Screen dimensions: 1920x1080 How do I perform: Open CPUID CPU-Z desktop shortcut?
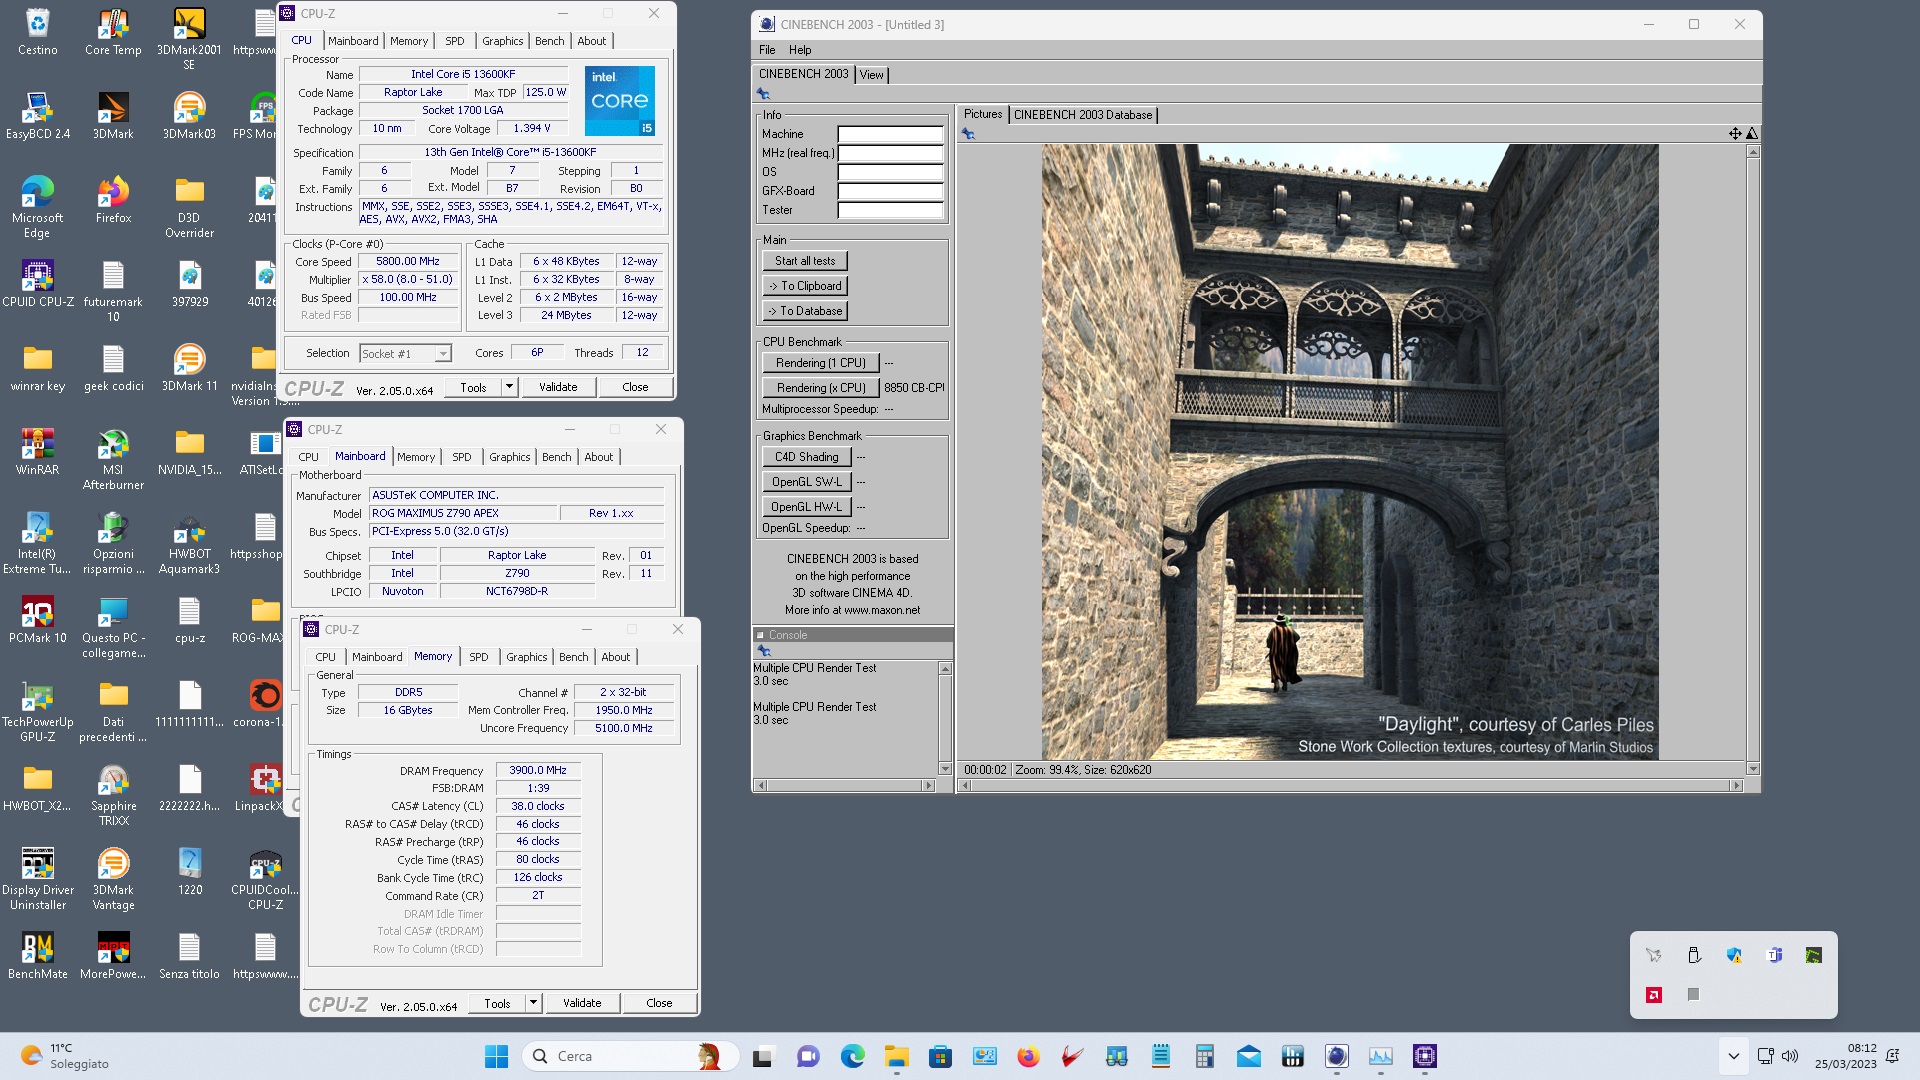[x=37, y=284]
